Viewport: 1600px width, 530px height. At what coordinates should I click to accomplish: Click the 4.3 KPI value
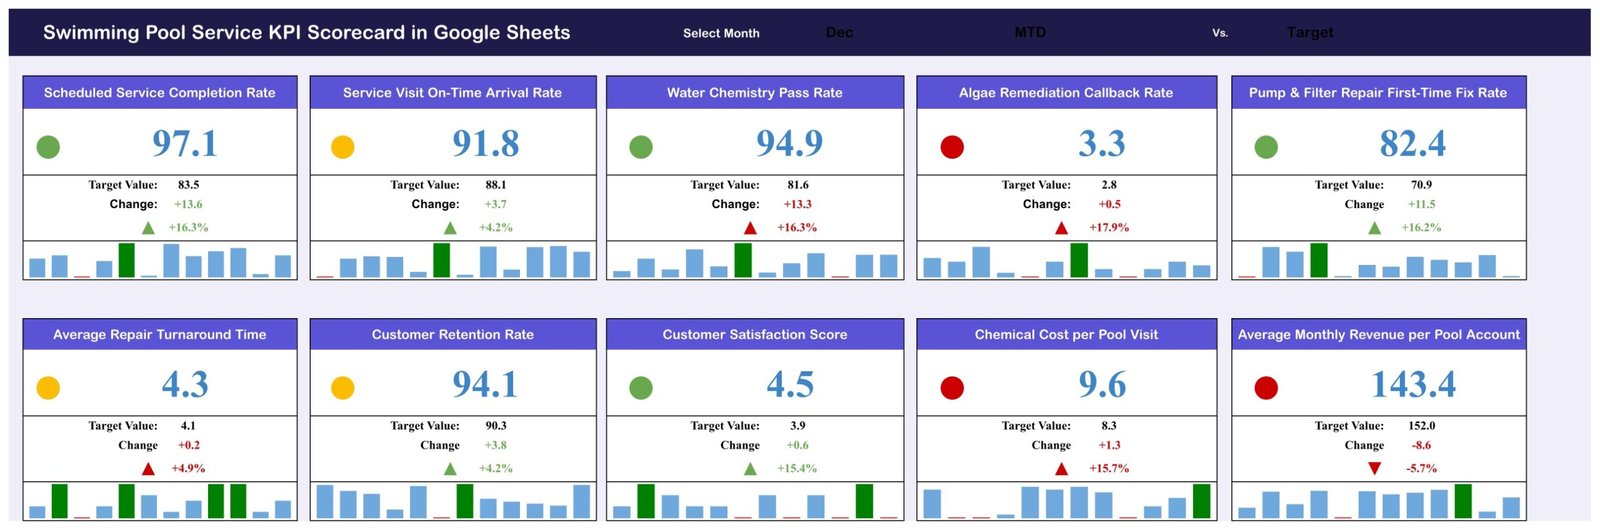pyautogui.click(x=185, y=385)
